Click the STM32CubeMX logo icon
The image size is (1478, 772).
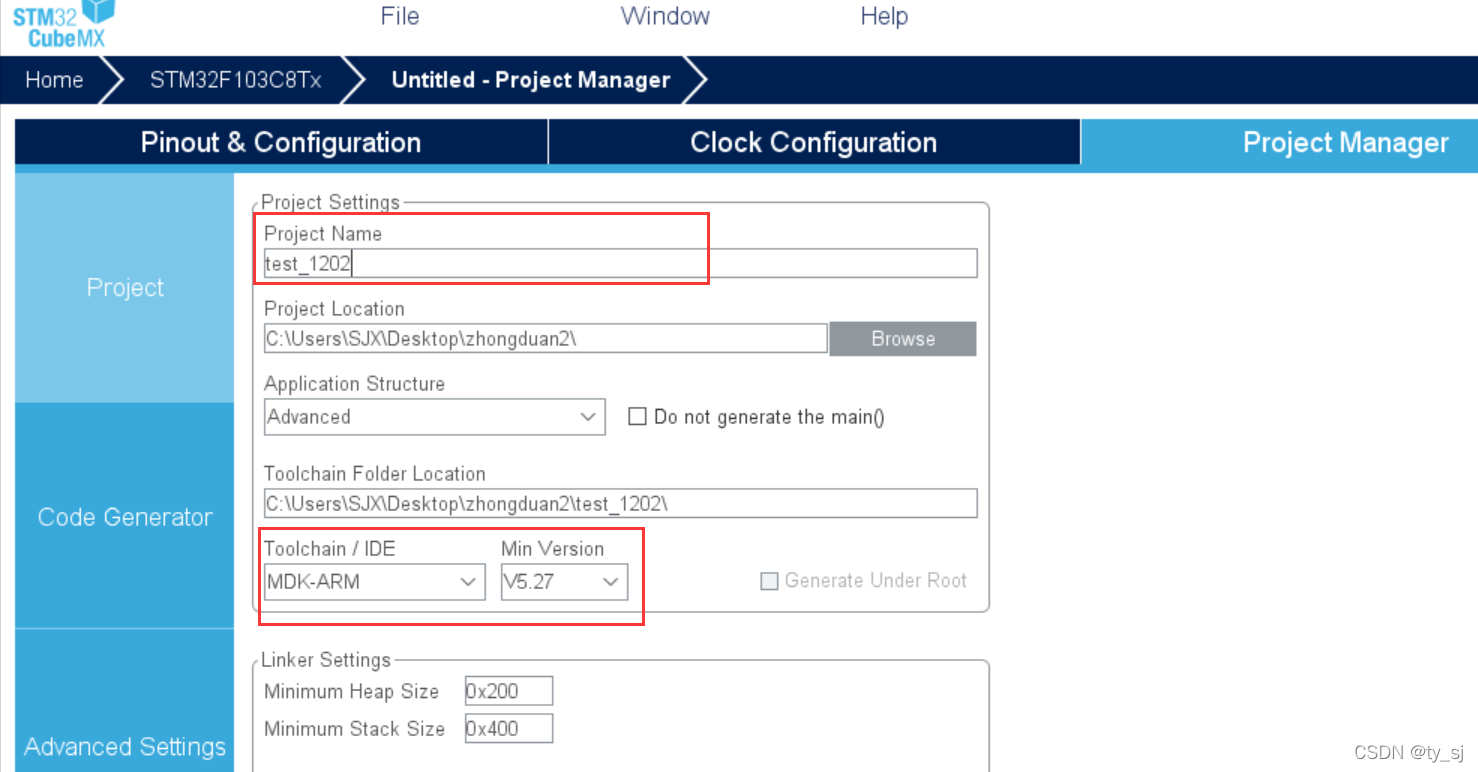pos(65,24)
